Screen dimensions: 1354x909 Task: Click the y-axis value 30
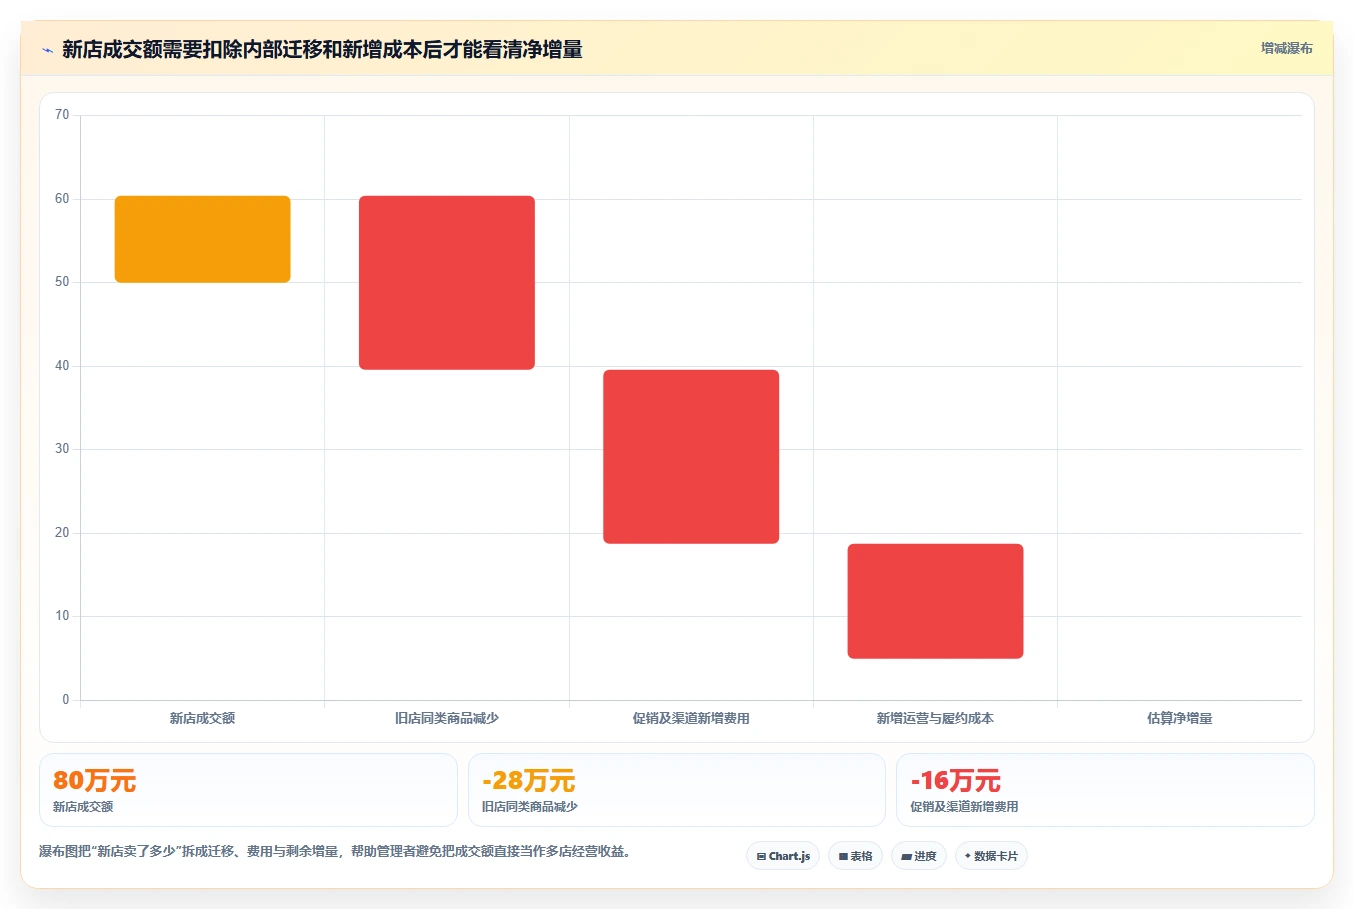pyautogui.click(x=62, y=449)
